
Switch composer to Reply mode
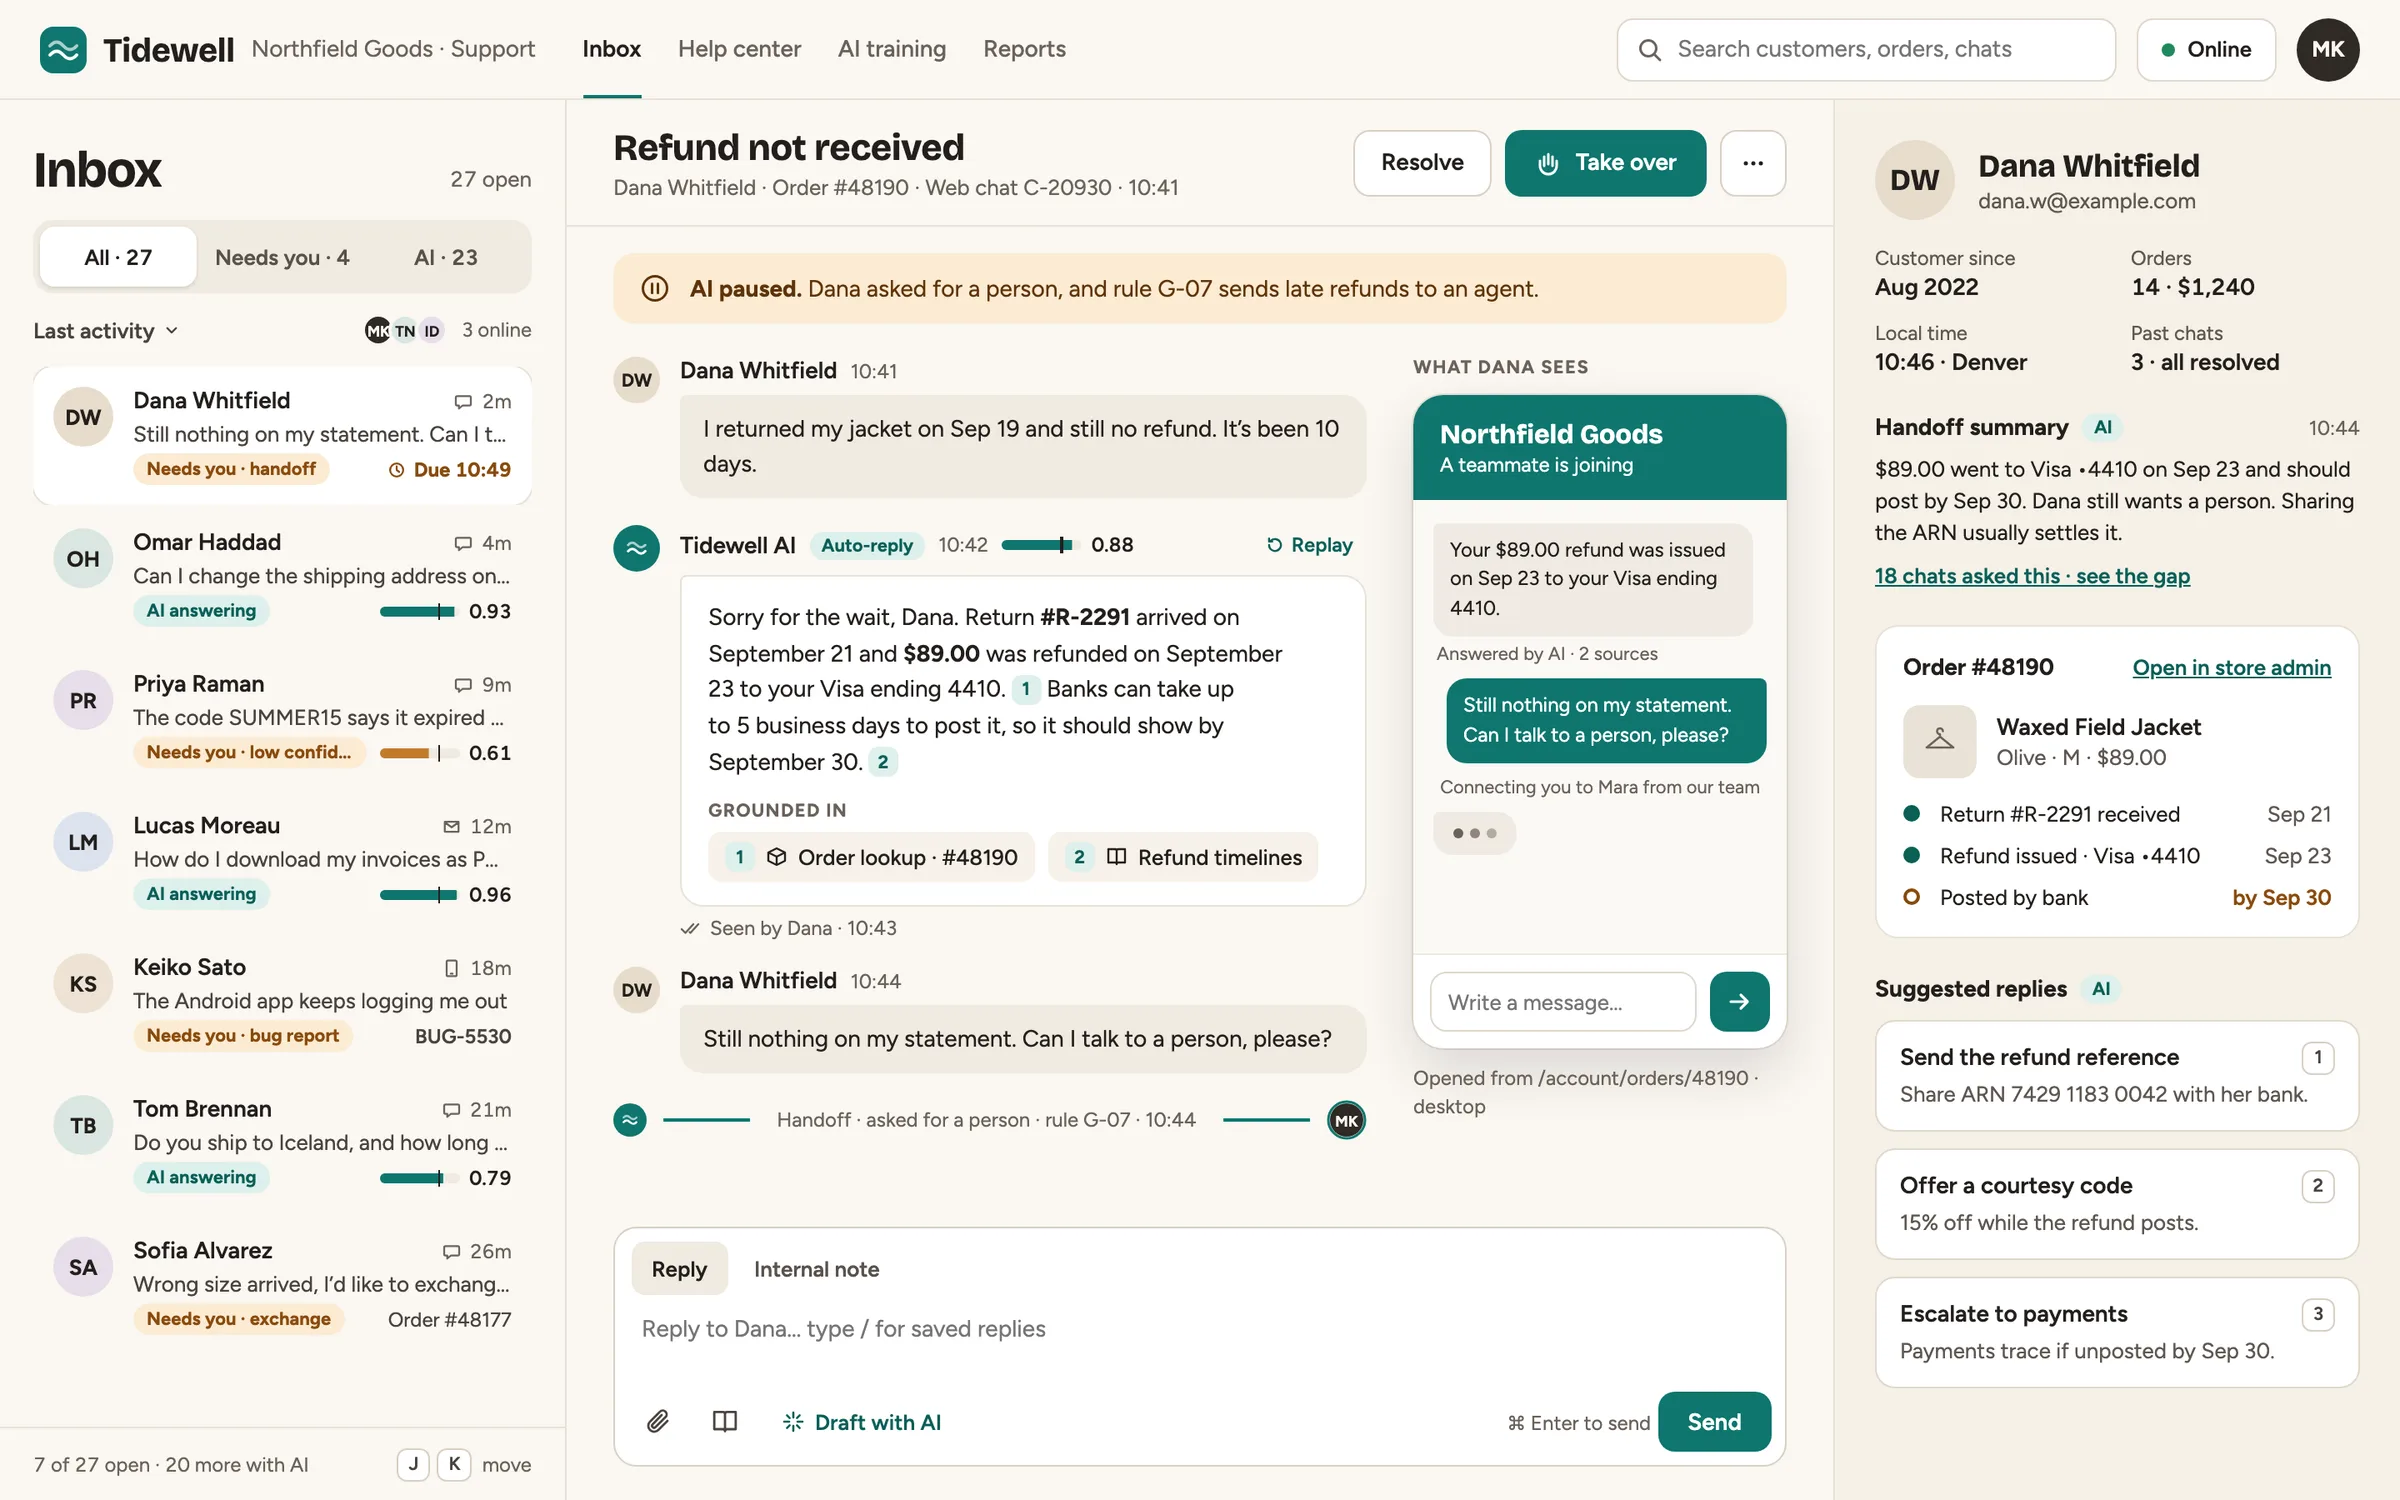click(679, 1269)
